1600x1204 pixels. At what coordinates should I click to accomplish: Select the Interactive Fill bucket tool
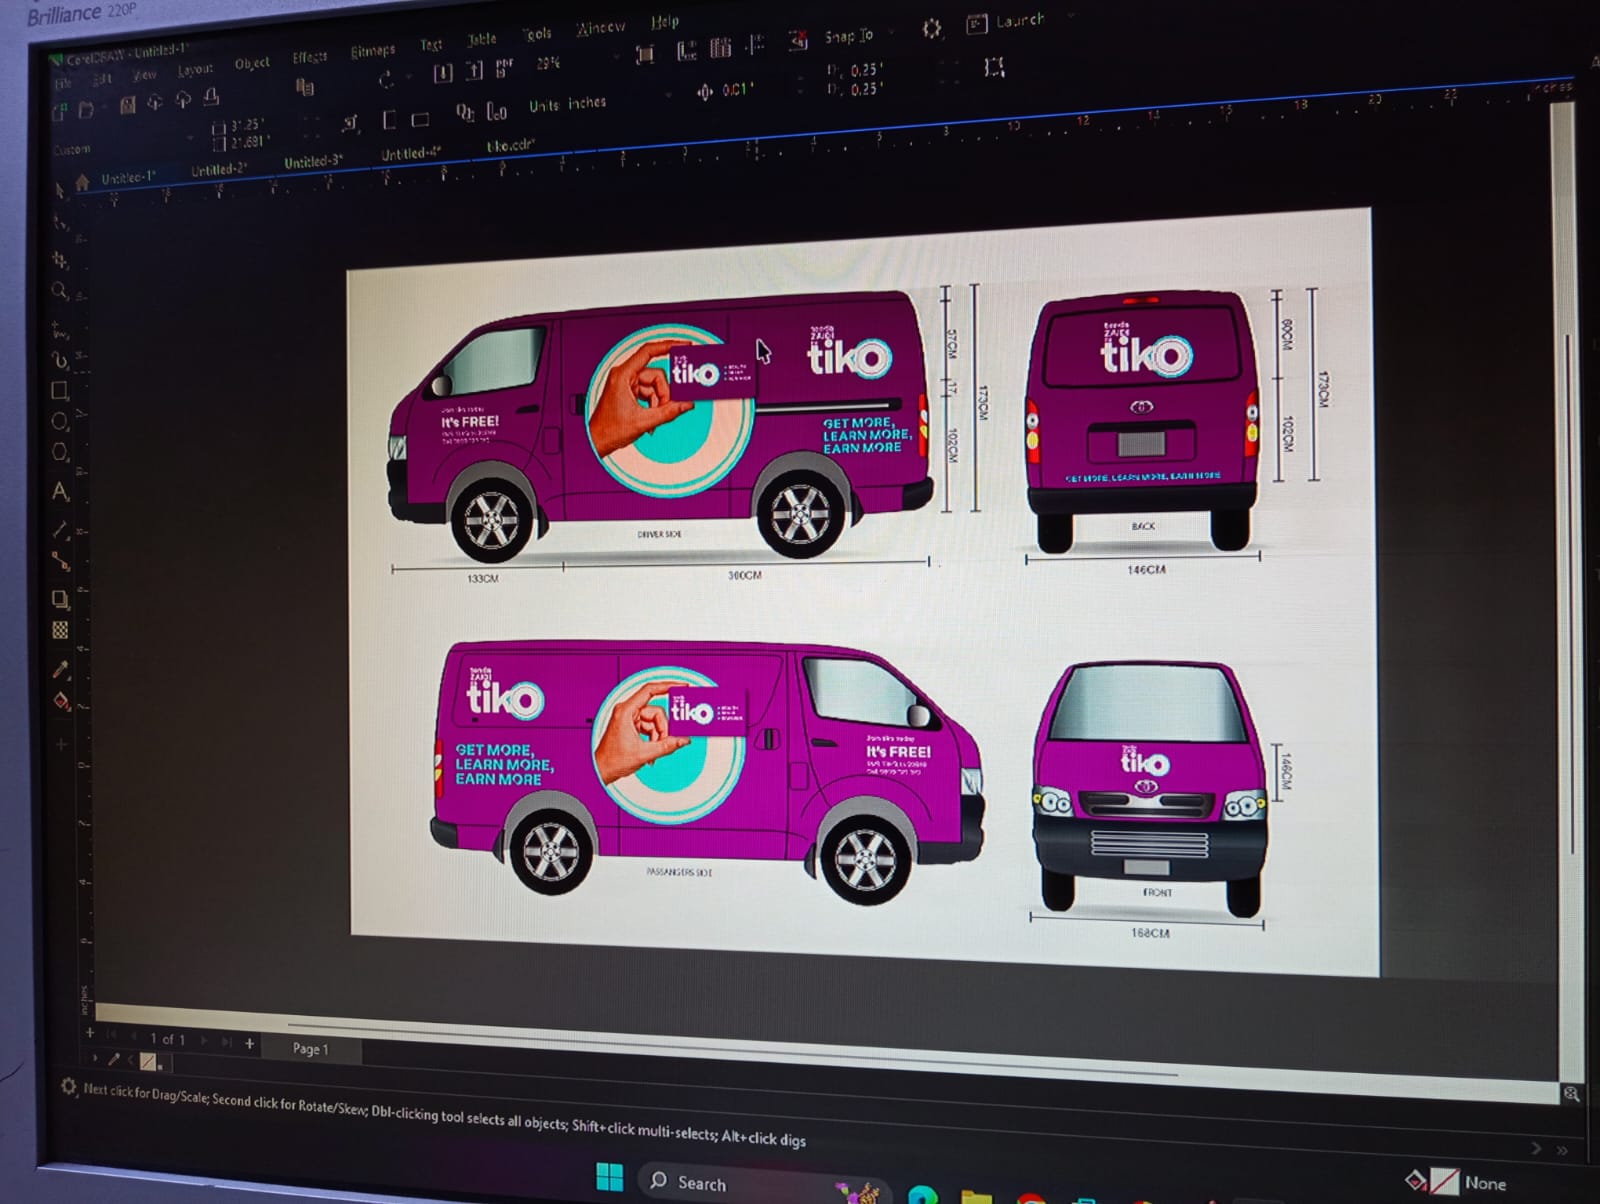[61, 701]
